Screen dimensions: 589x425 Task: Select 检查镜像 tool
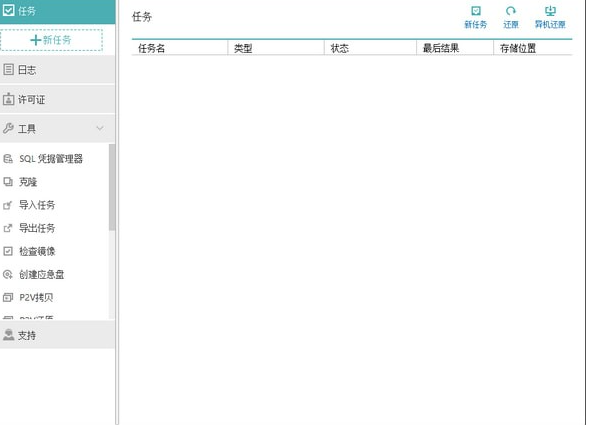point(37,251)
